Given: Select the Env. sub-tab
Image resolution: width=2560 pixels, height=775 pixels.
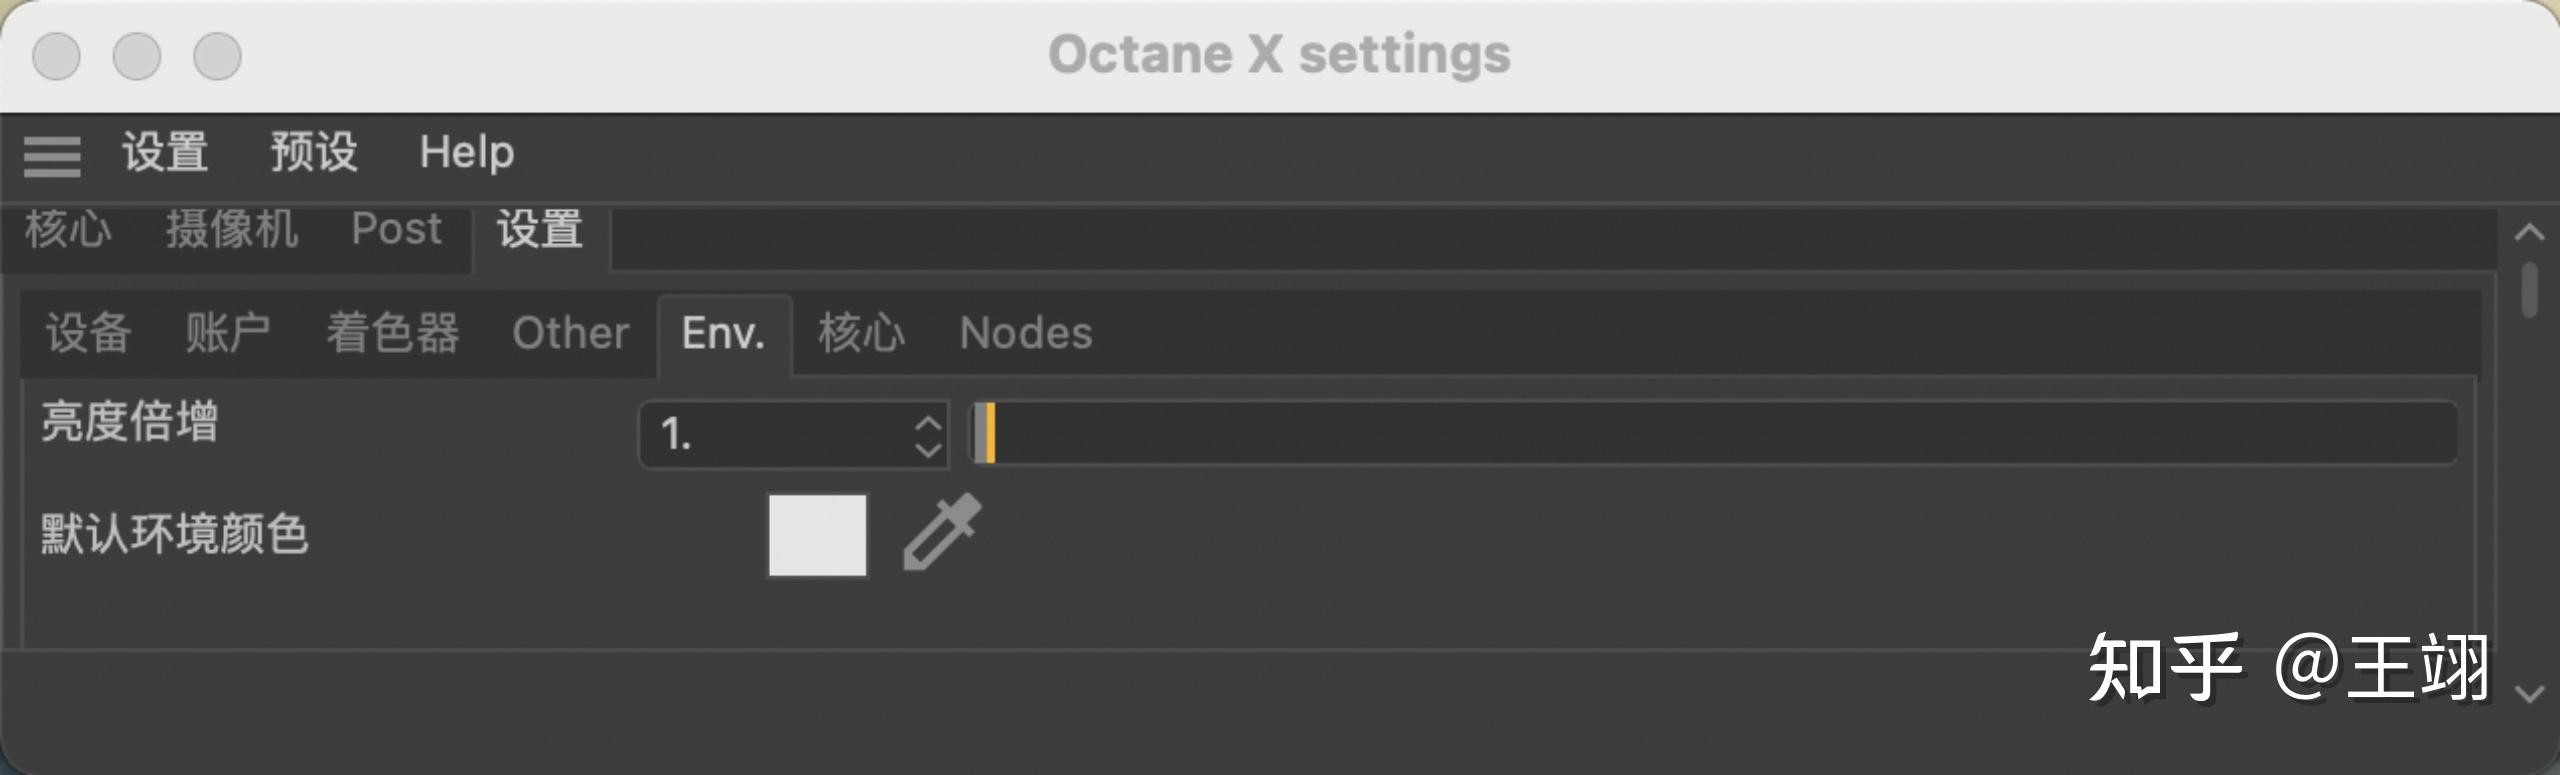Looking at the screenshot, I should tap(723, 333).
